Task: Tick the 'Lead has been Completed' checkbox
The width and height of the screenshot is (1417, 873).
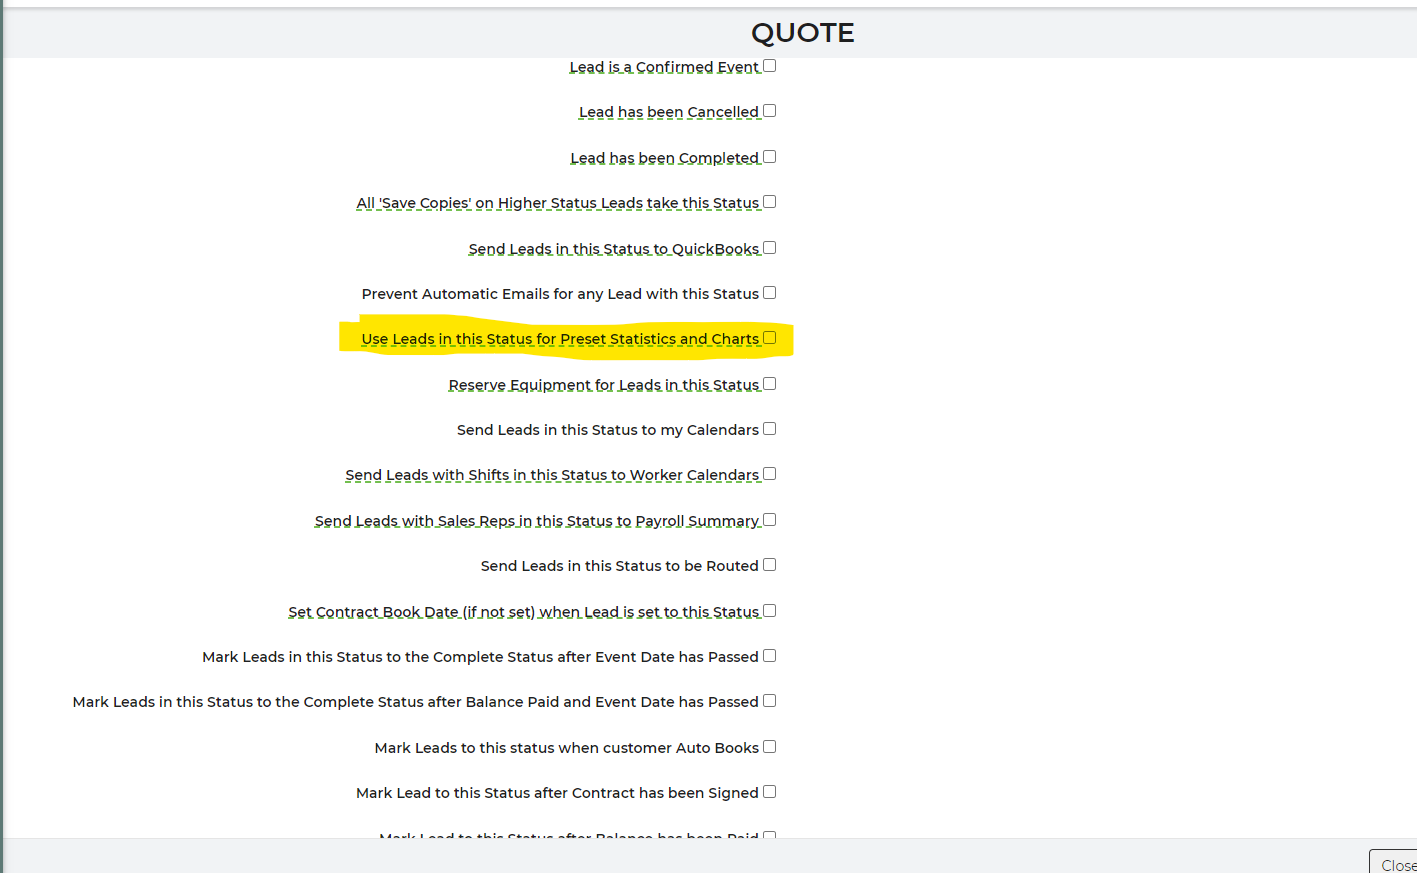Action: [769, 157]
